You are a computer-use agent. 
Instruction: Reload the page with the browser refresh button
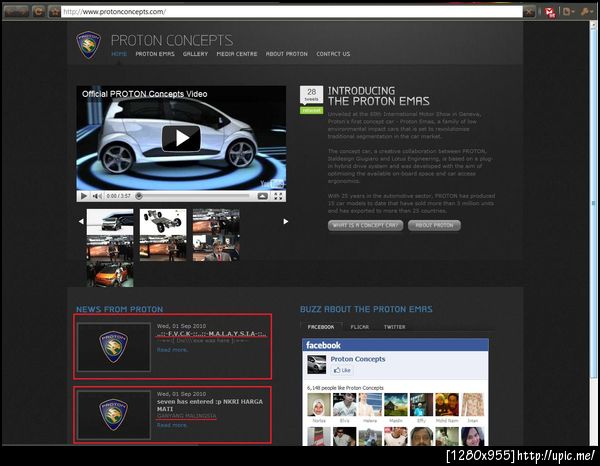38,11
